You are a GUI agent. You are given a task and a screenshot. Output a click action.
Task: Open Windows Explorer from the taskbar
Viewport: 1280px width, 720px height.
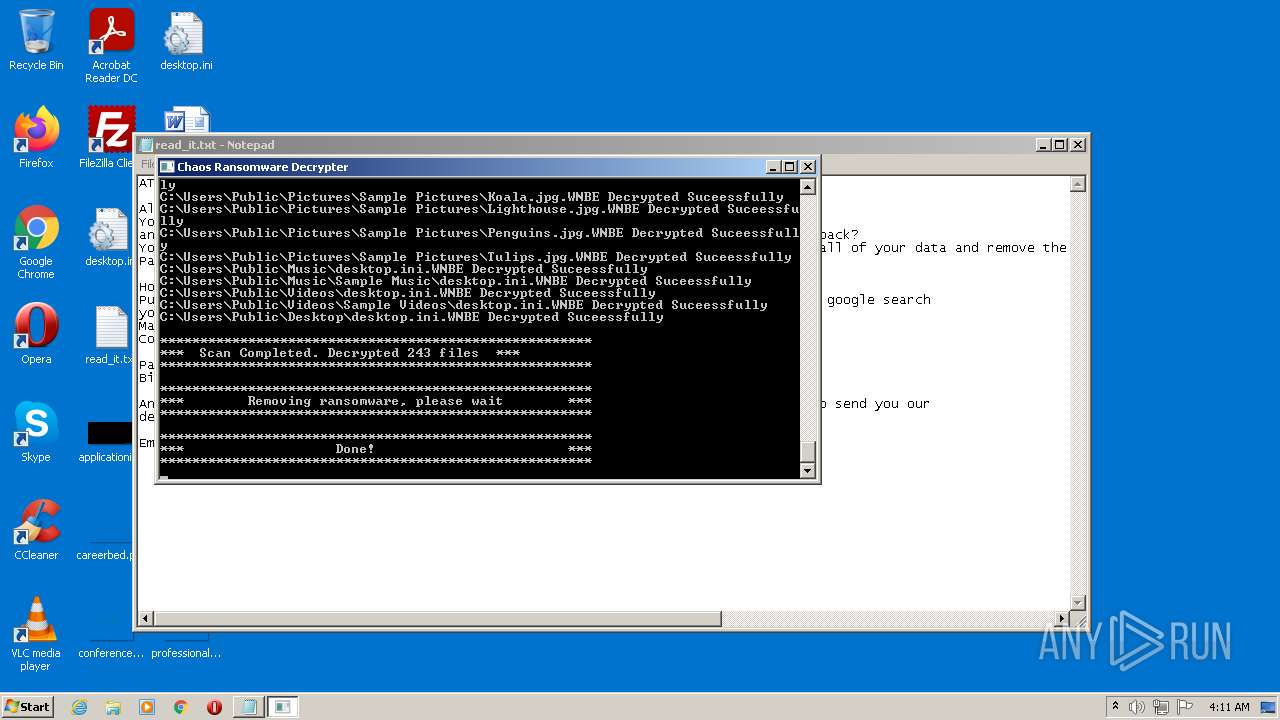click(x=113, y=707)
